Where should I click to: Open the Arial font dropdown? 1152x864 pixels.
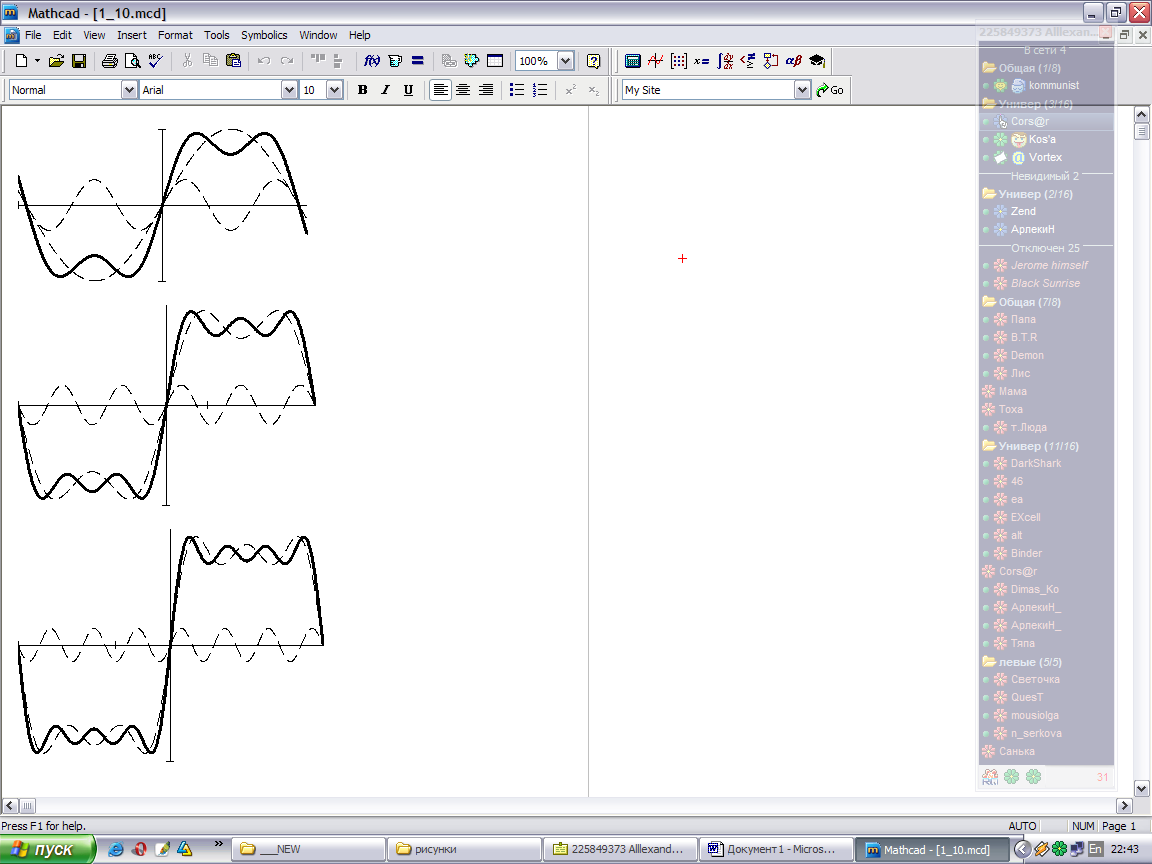pyautogui.click(x=290, y=90)
